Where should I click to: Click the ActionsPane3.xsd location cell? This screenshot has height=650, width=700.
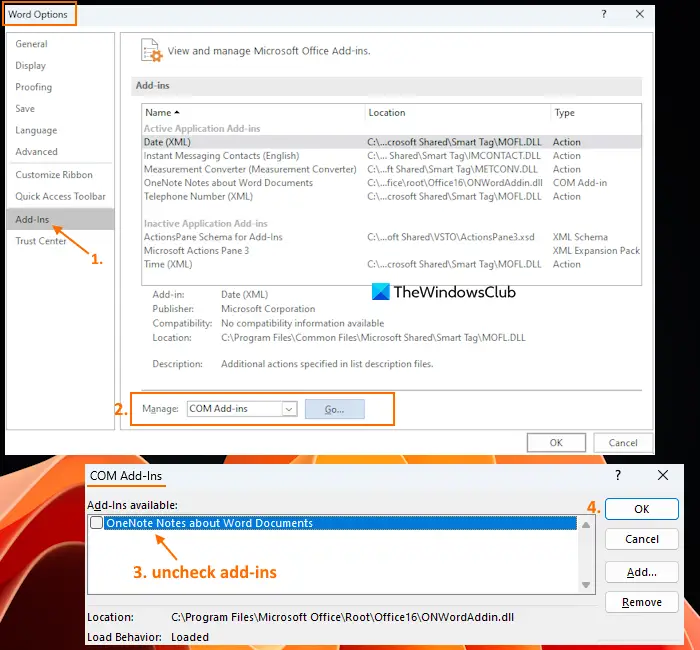(x=451, y=237)
